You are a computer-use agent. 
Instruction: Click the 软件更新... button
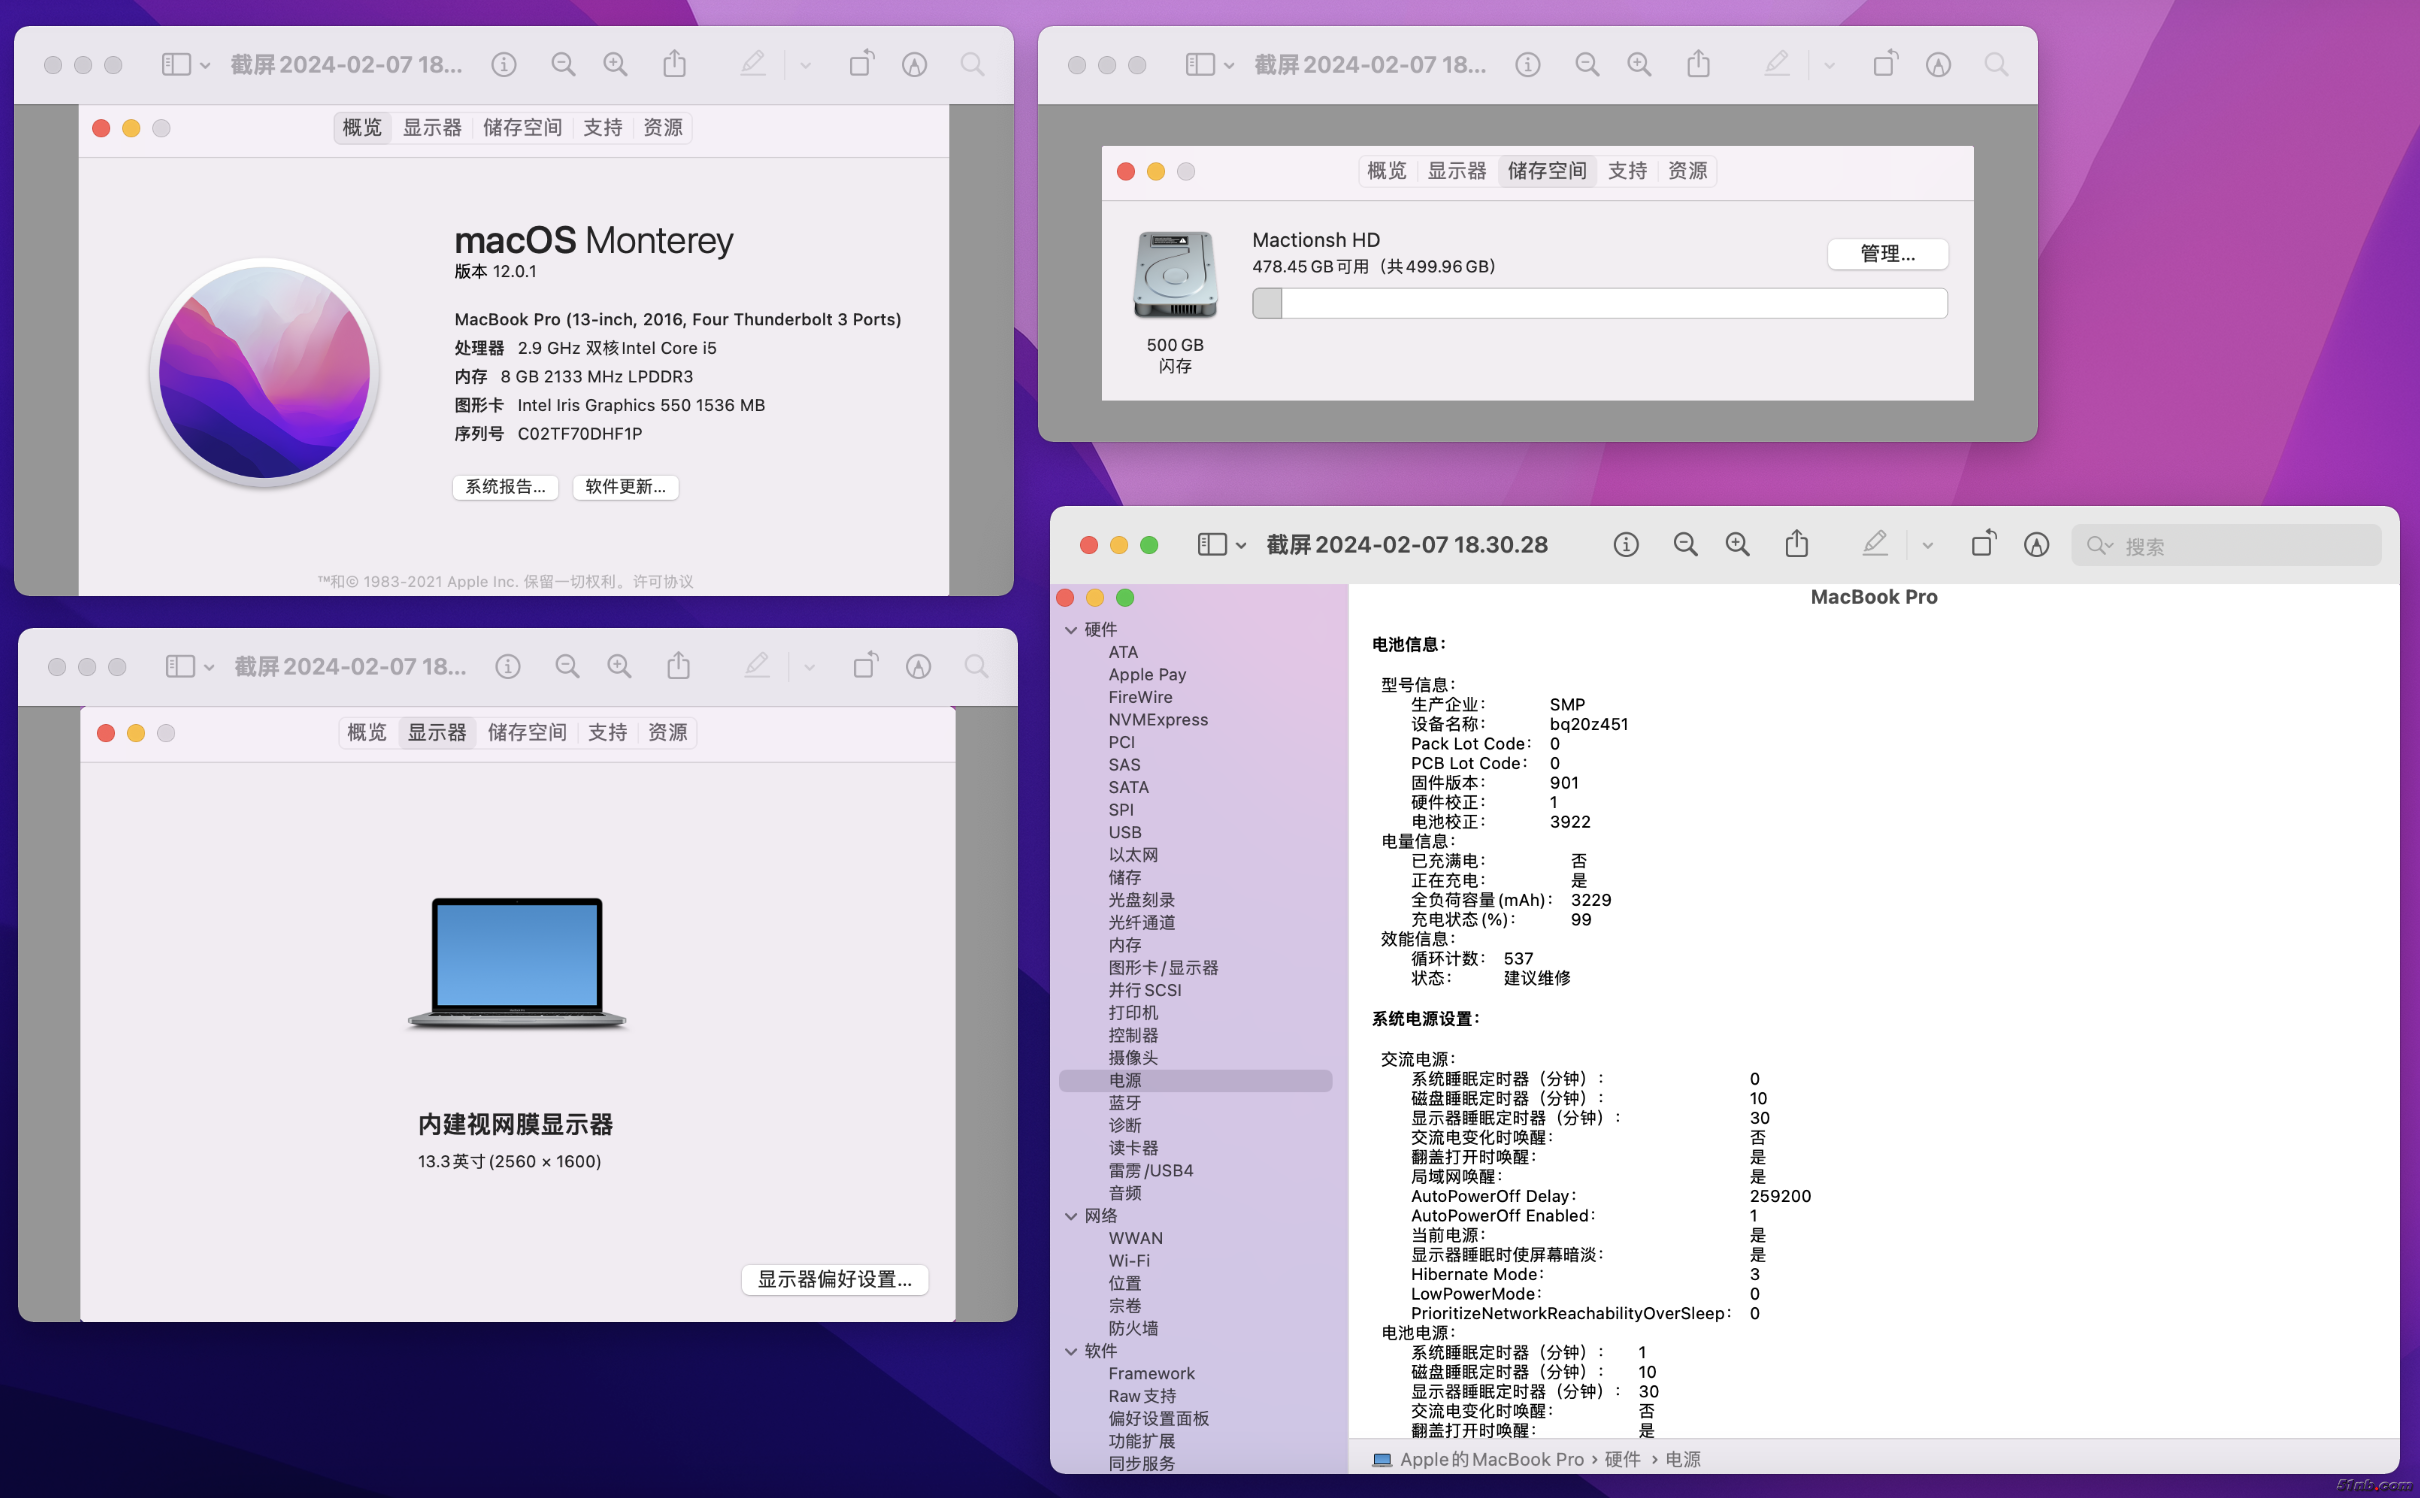(625, 486)
